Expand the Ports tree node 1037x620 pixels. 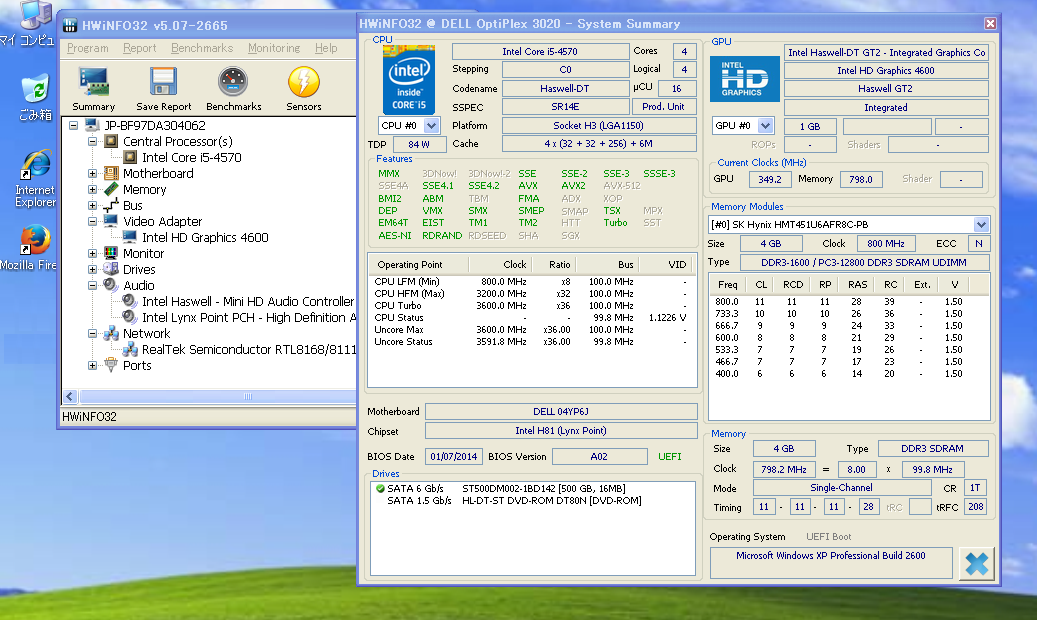pos(93,365)
